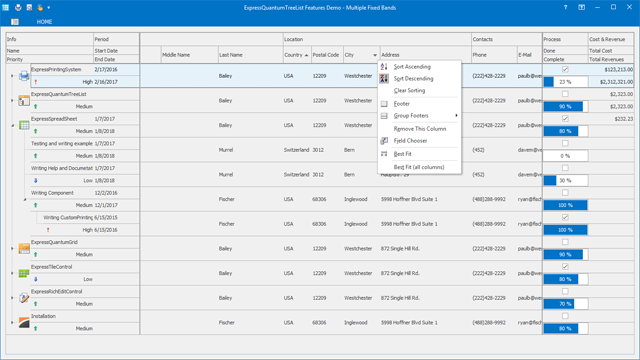
Task: Click the print icon in the title bar
Action: point(18,7)
